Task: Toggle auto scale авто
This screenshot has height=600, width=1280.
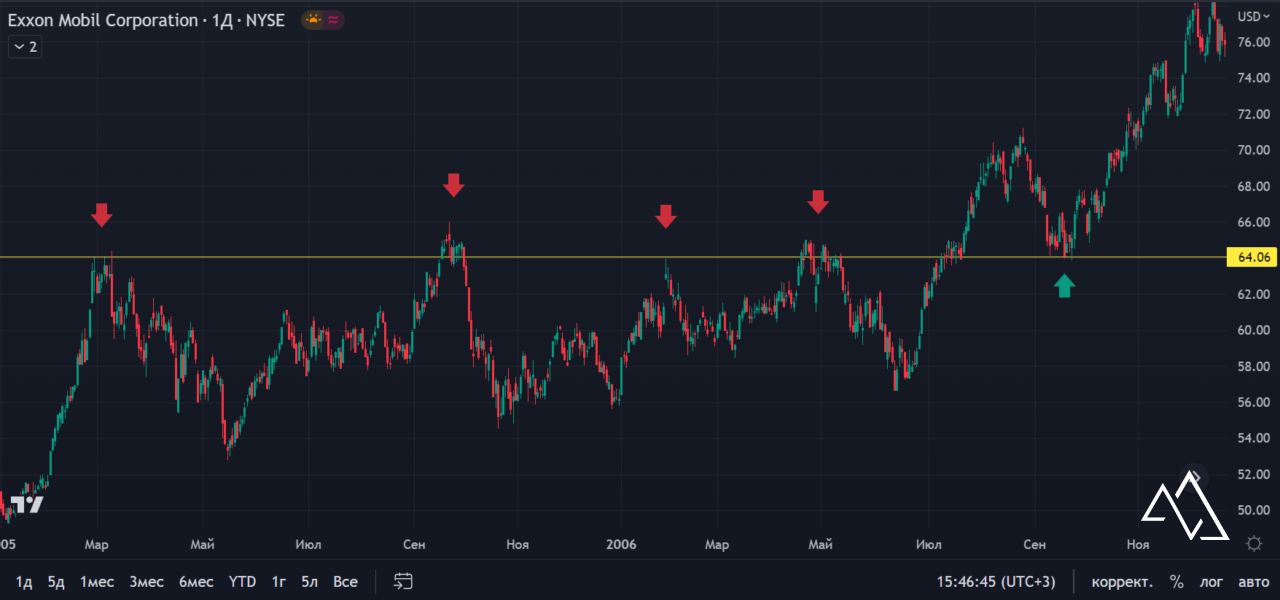Action: (x=1253, y=581)
